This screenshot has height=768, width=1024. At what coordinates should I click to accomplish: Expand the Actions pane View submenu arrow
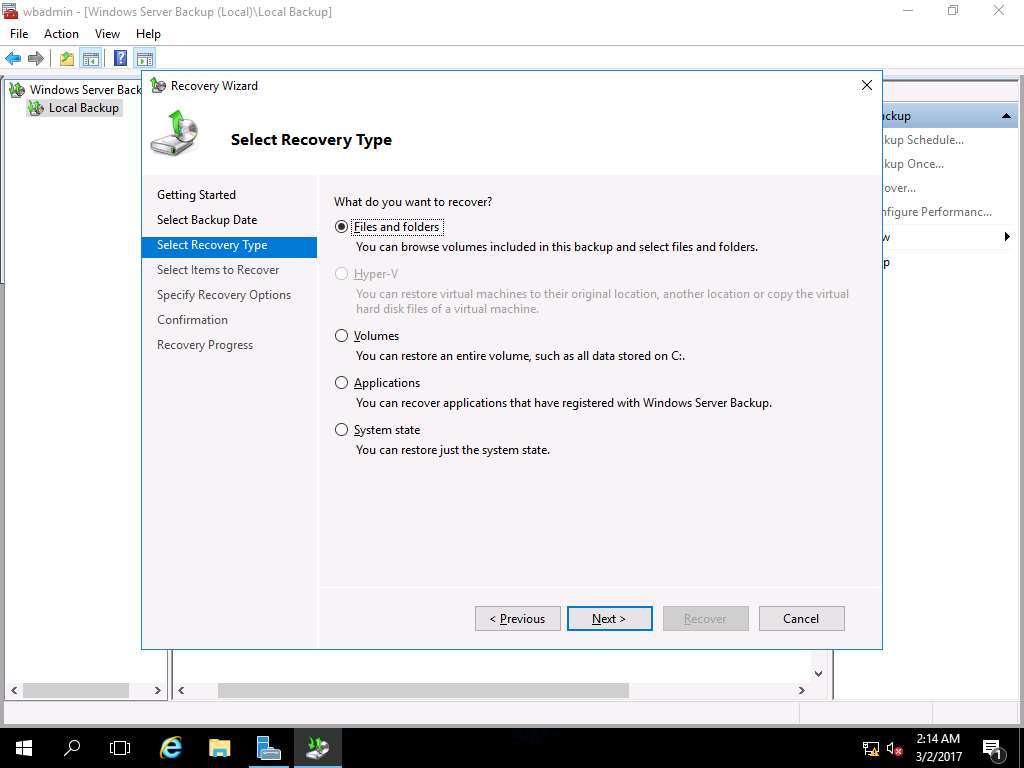click(1007, 236)
